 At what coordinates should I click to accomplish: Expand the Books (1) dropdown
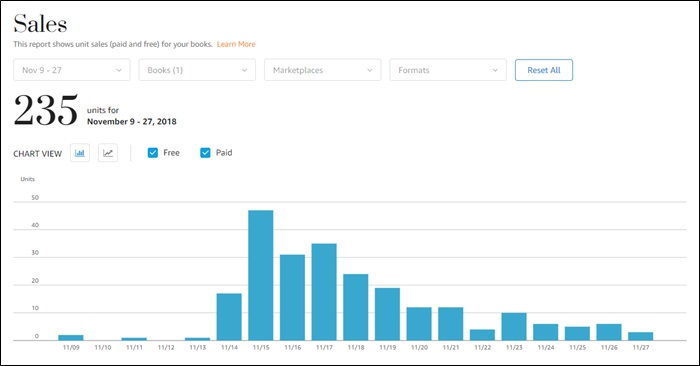(x=197, y=70)
